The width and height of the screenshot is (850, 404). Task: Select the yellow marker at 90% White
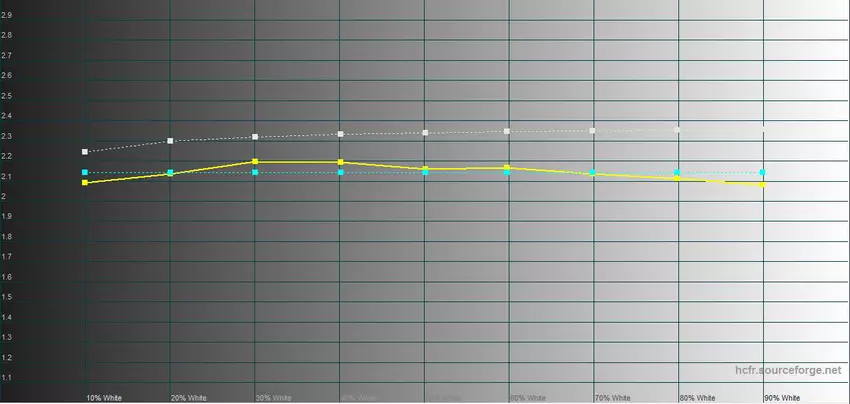click(763, 185)
